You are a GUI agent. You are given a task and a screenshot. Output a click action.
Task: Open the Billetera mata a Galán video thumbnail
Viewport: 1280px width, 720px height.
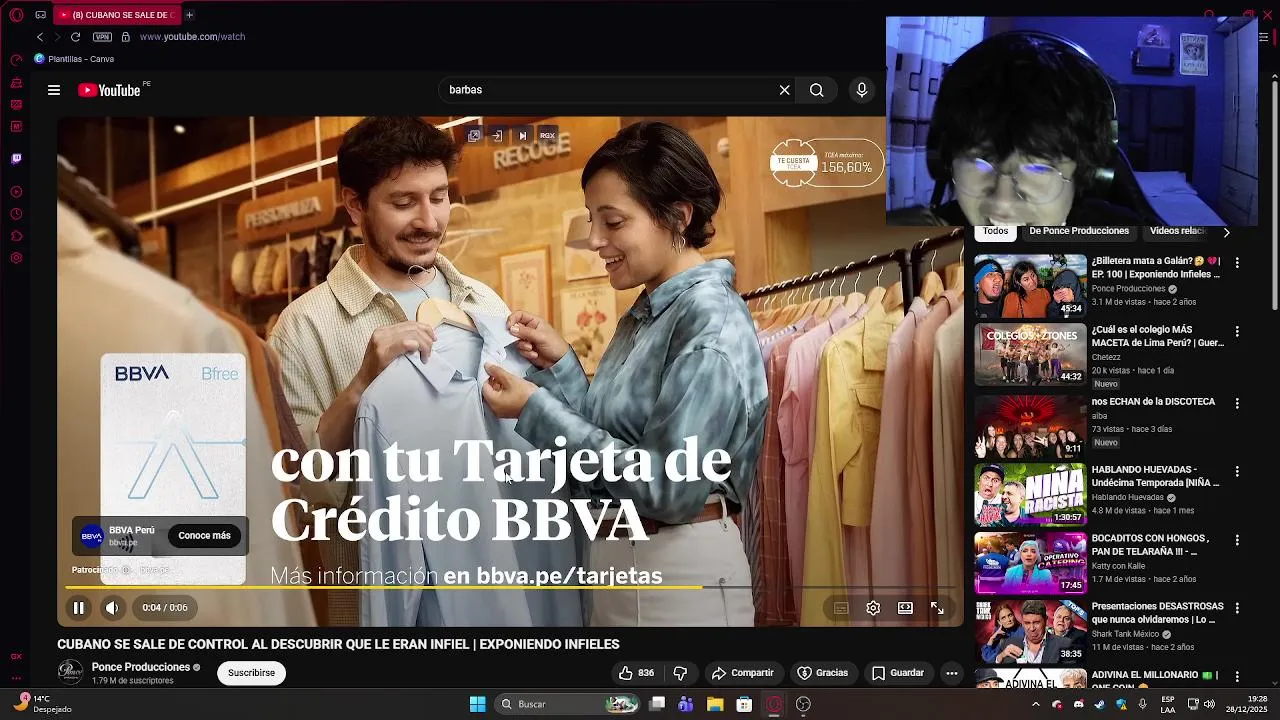1030,286
